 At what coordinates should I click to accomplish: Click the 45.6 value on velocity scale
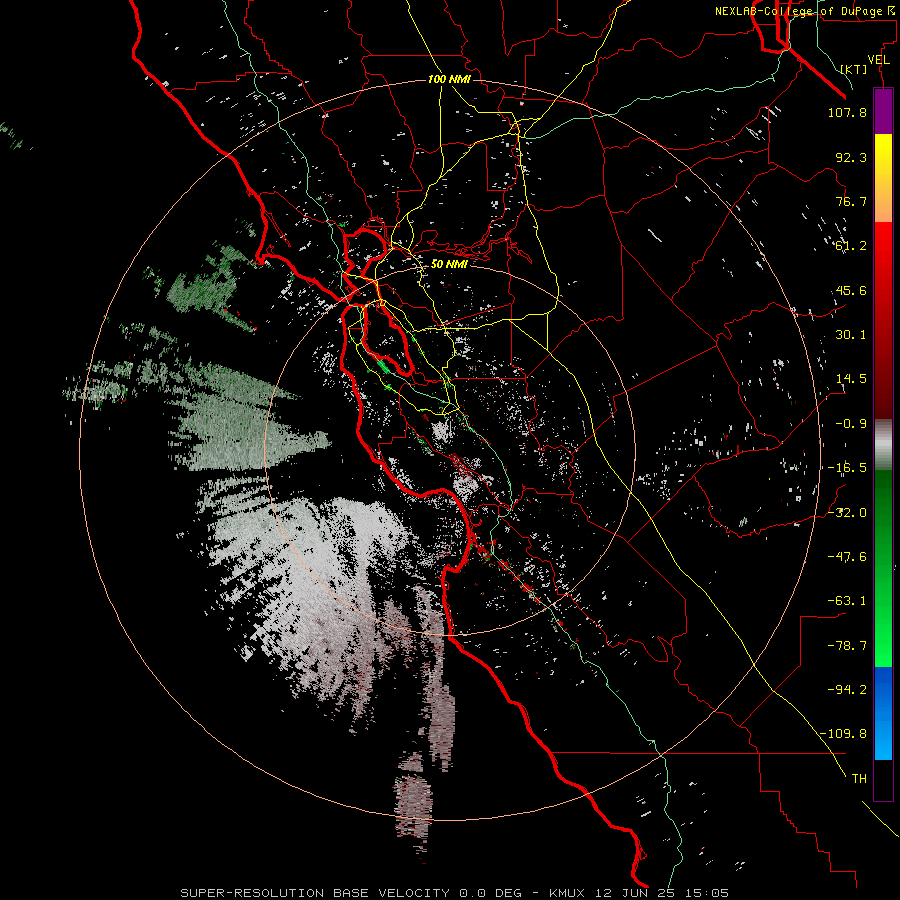(851, 290)
